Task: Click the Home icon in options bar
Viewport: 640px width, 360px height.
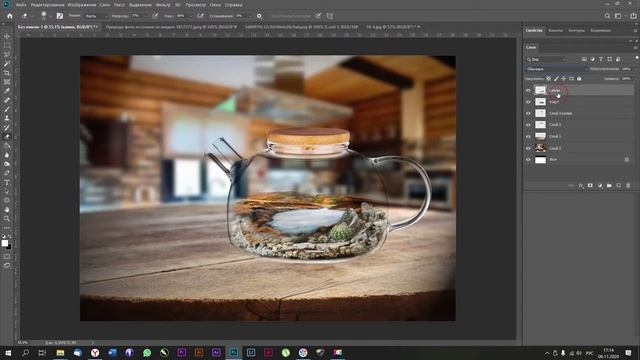Action: click(x=10, y=16)
